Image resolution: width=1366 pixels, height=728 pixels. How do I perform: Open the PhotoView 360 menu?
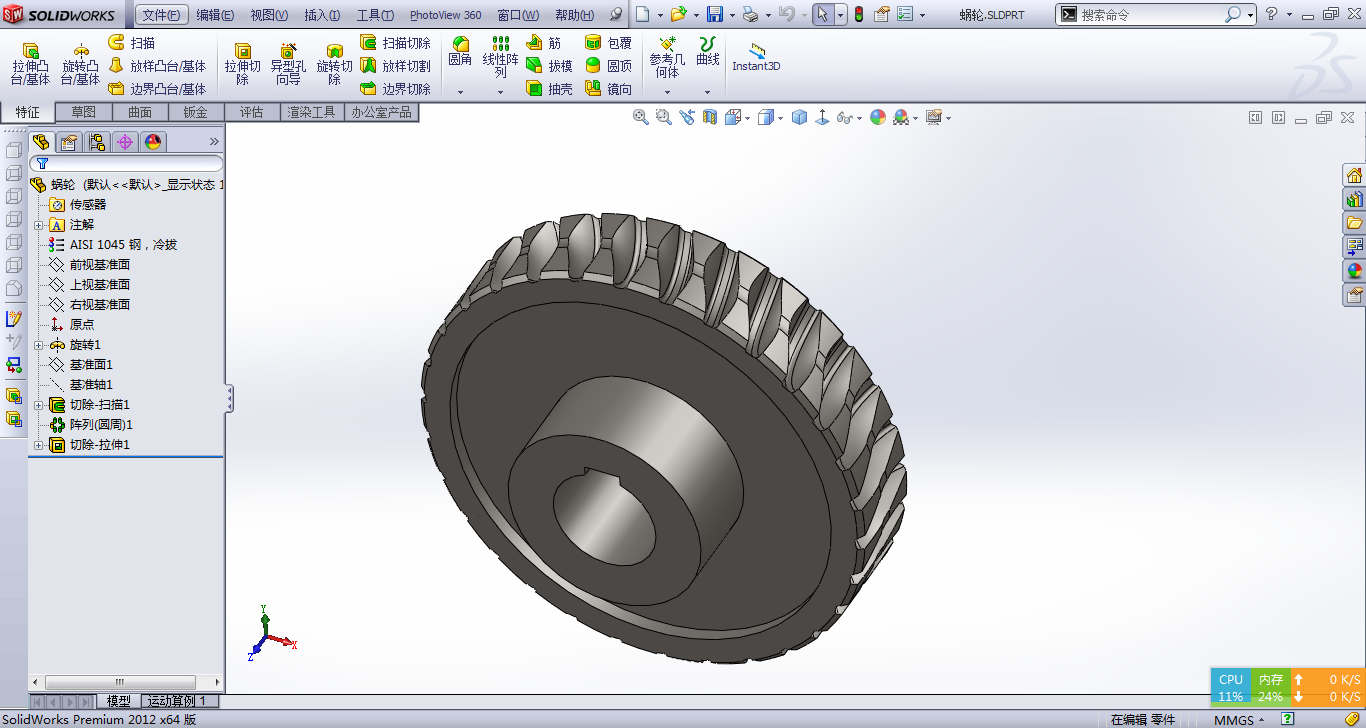(x=445, y=15)
